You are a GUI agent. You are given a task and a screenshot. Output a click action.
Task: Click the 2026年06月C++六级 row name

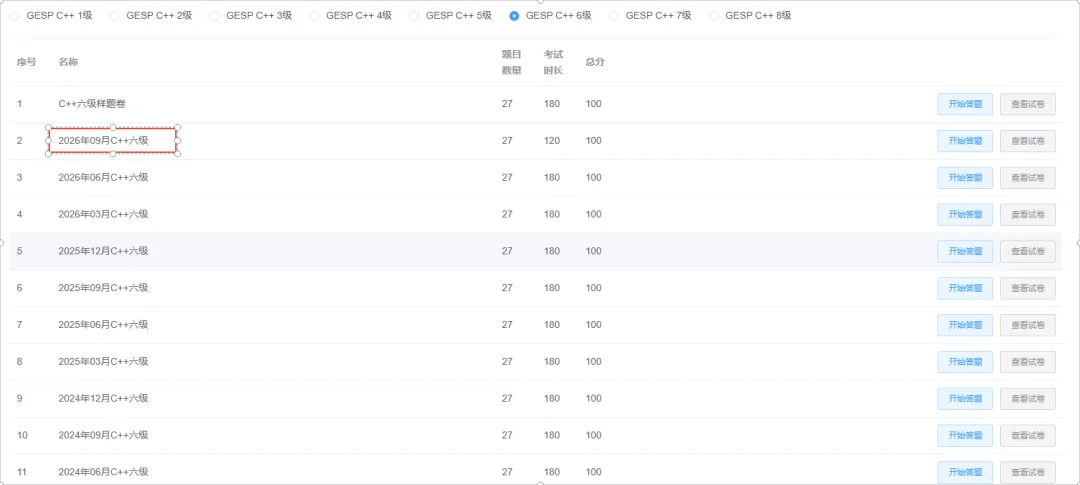point(103,178)
